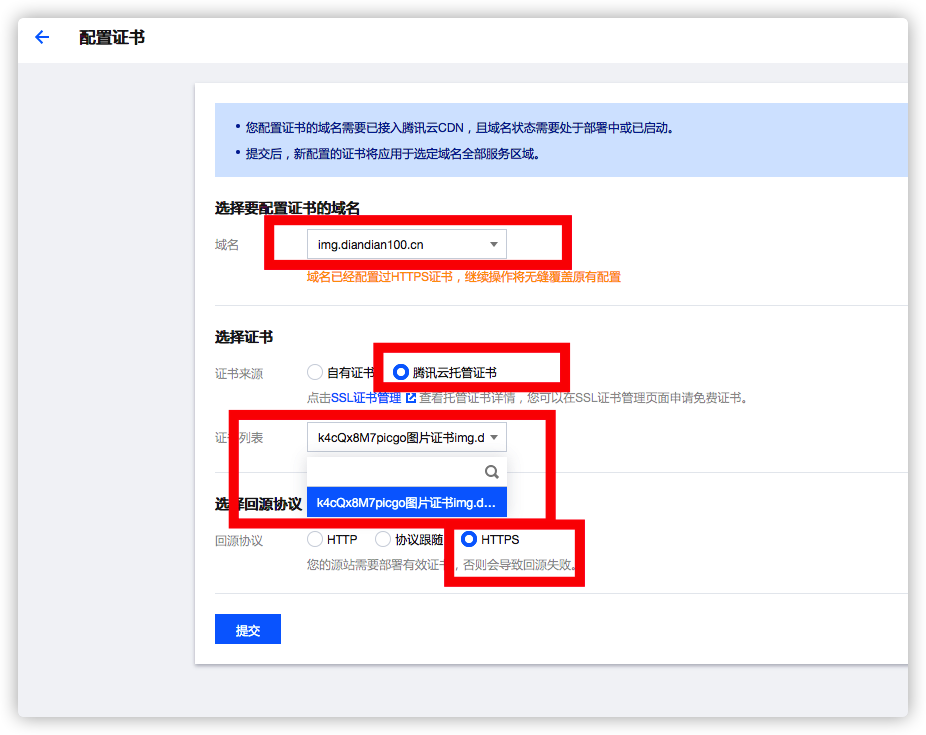Focus the certificate list search field
The height and width of the screenshot is (735, 926).
(x=395, y=472)
